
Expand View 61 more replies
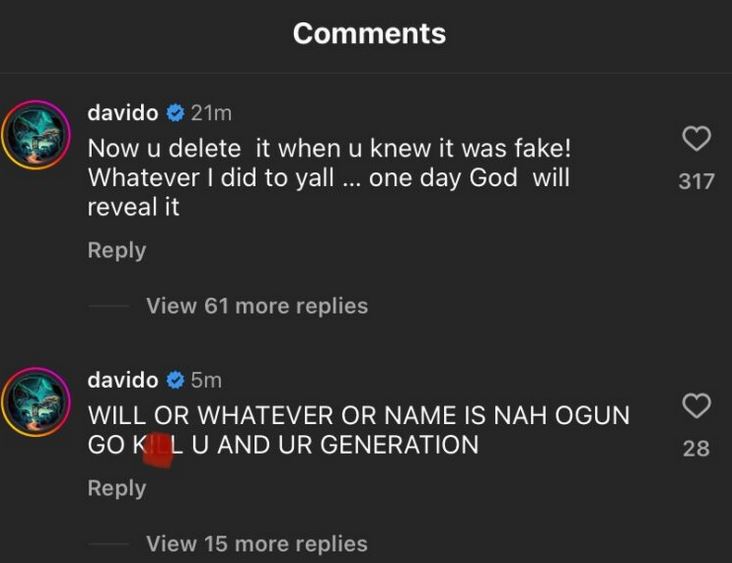coord(256,306)
